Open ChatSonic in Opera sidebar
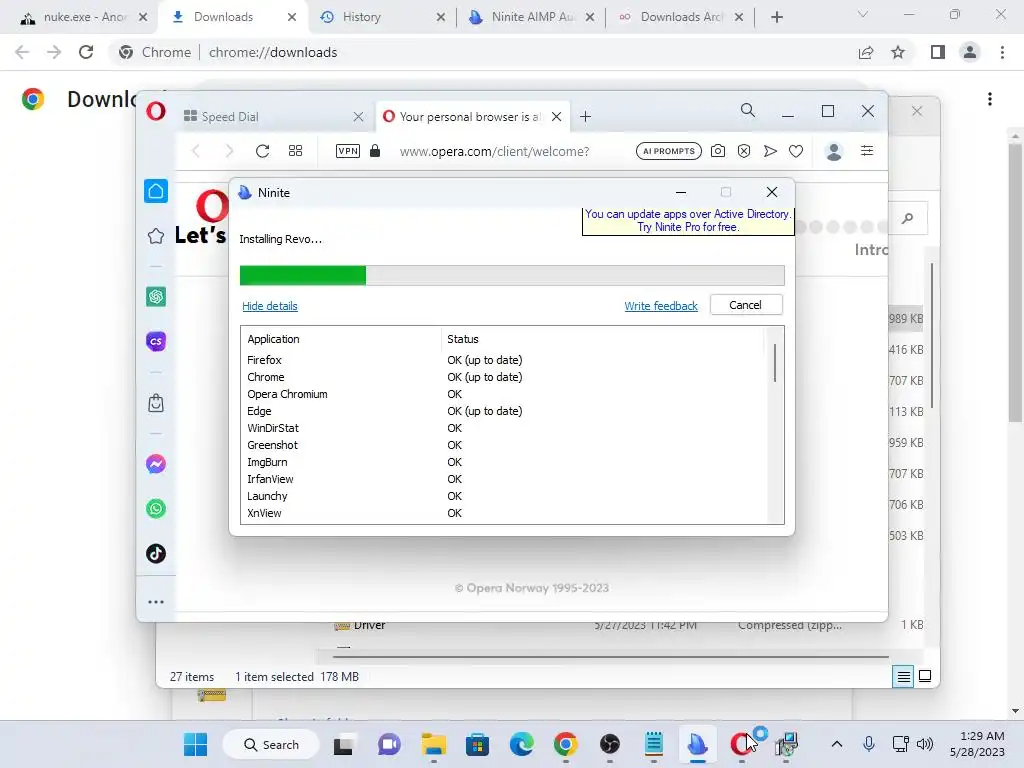The height and width of the screenshot is (768, 1024). (x=156, y=341)
